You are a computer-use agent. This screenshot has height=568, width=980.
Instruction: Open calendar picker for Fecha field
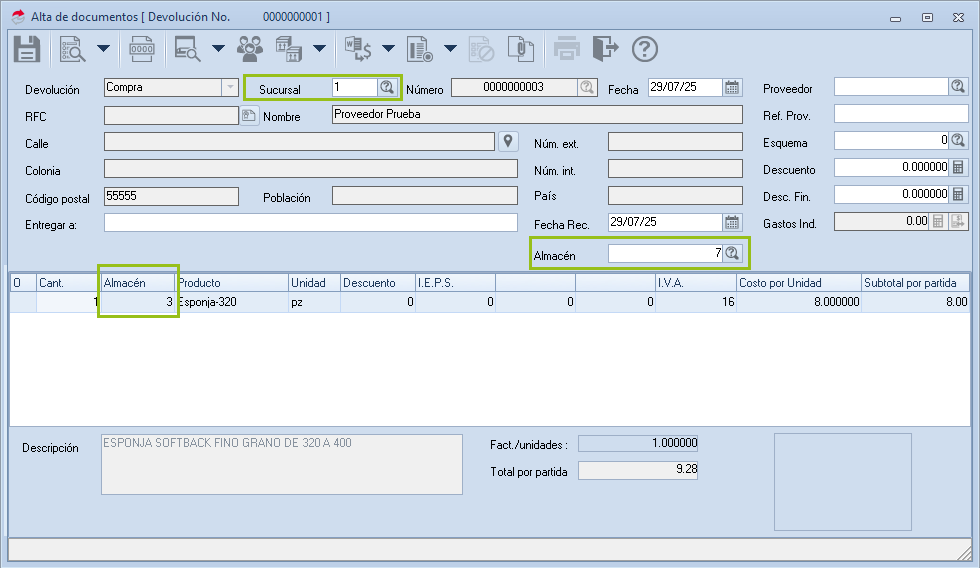click(732, 88)
